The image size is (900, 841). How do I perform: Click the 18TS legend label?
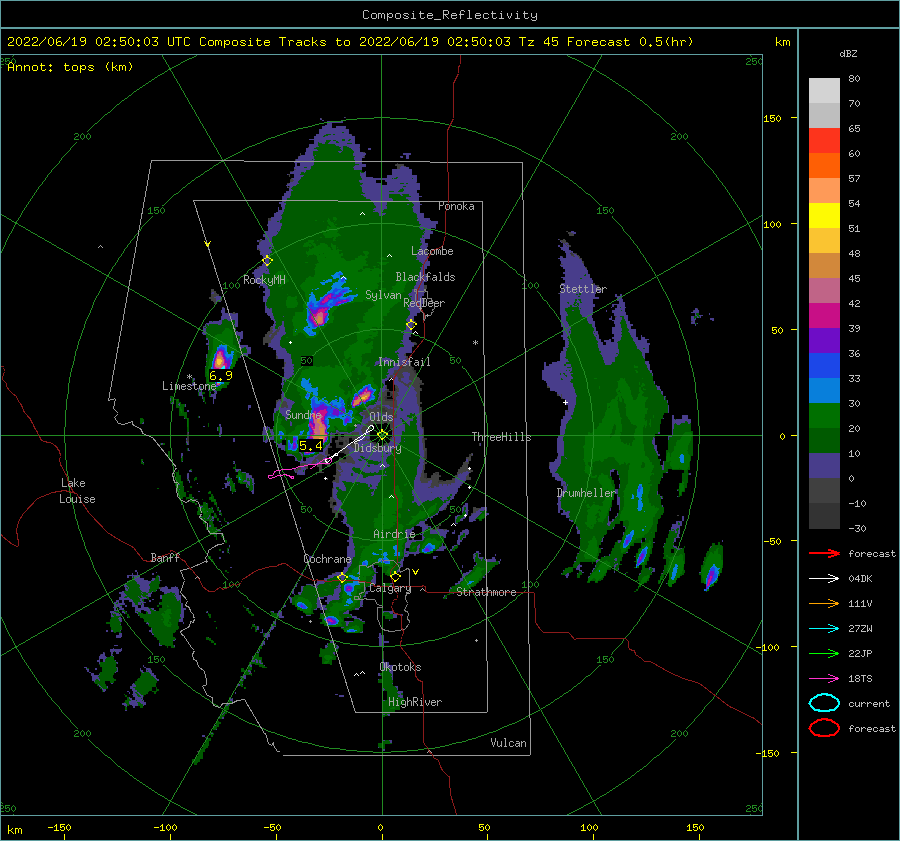coord(860,679)
